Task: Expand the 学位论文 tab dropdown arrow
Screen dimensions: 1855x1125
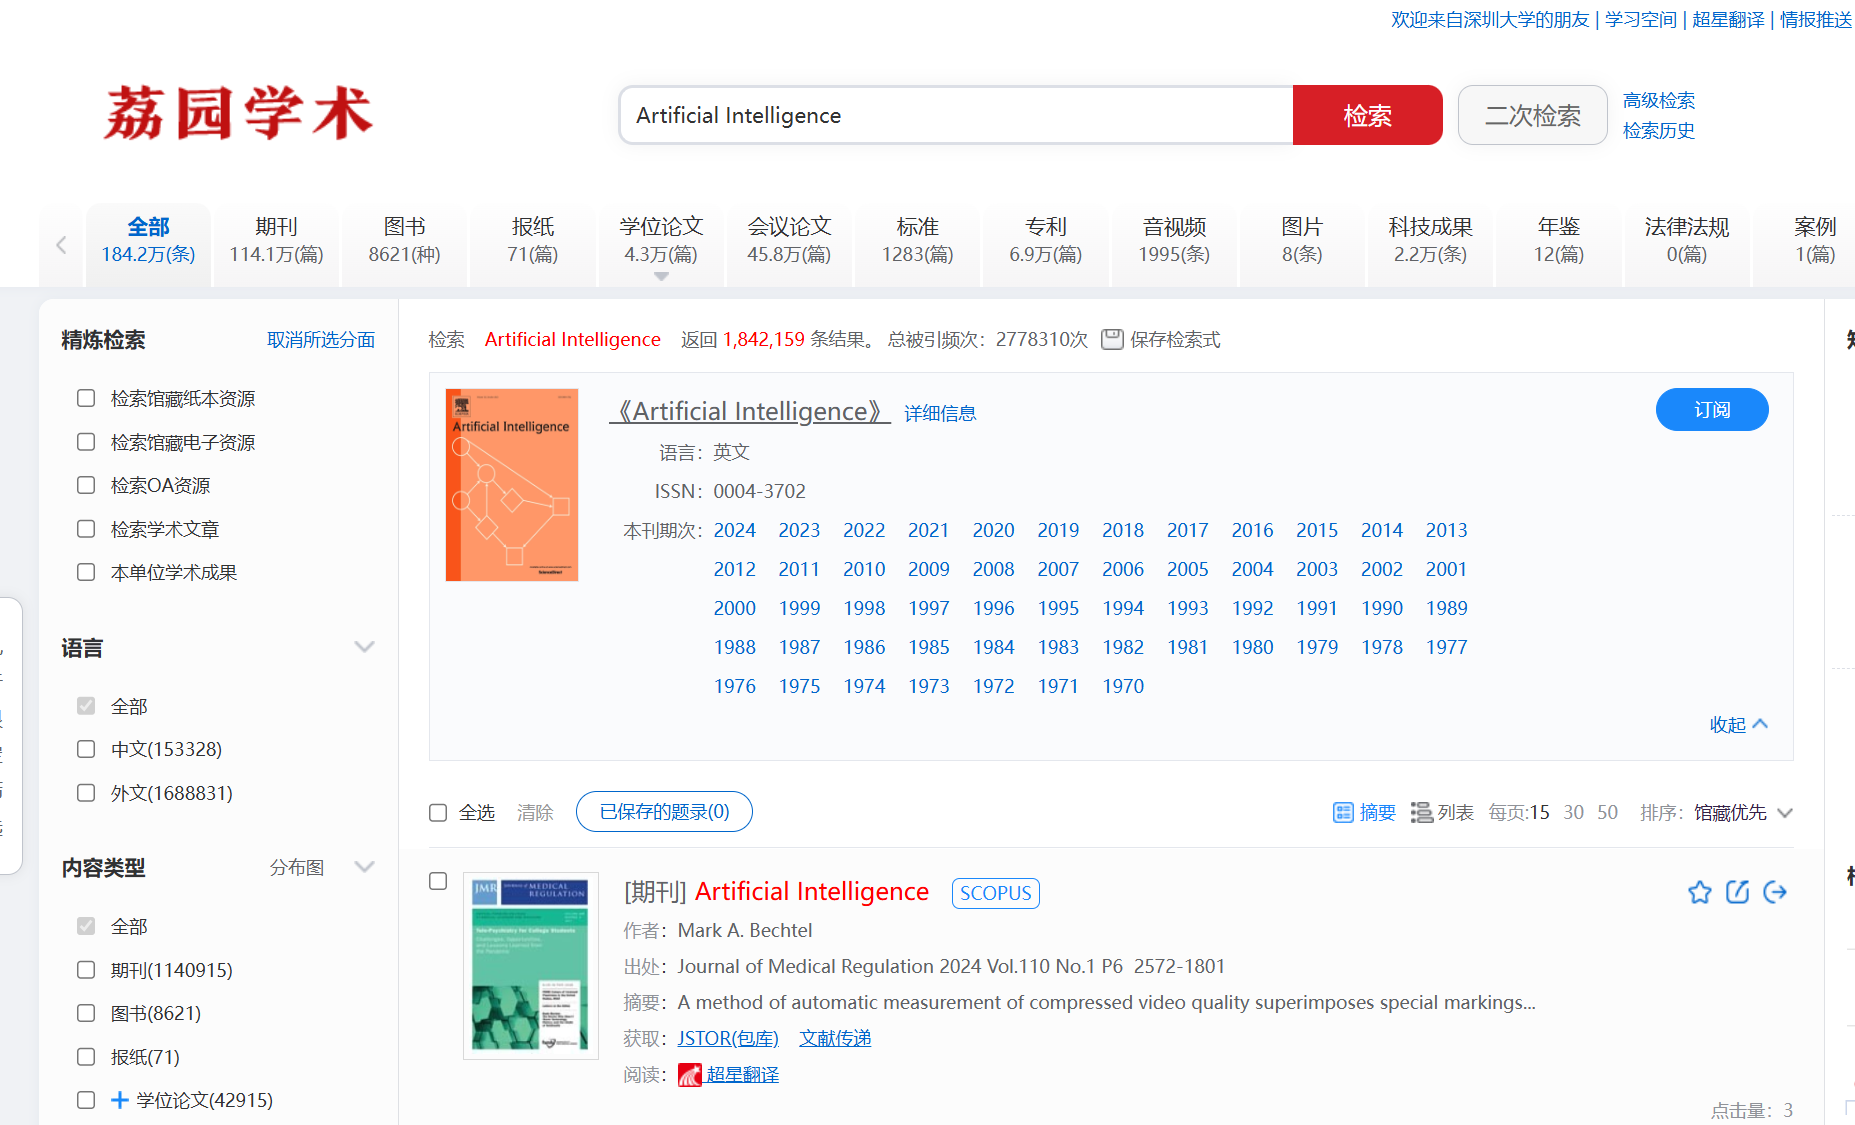Action: 661,276
